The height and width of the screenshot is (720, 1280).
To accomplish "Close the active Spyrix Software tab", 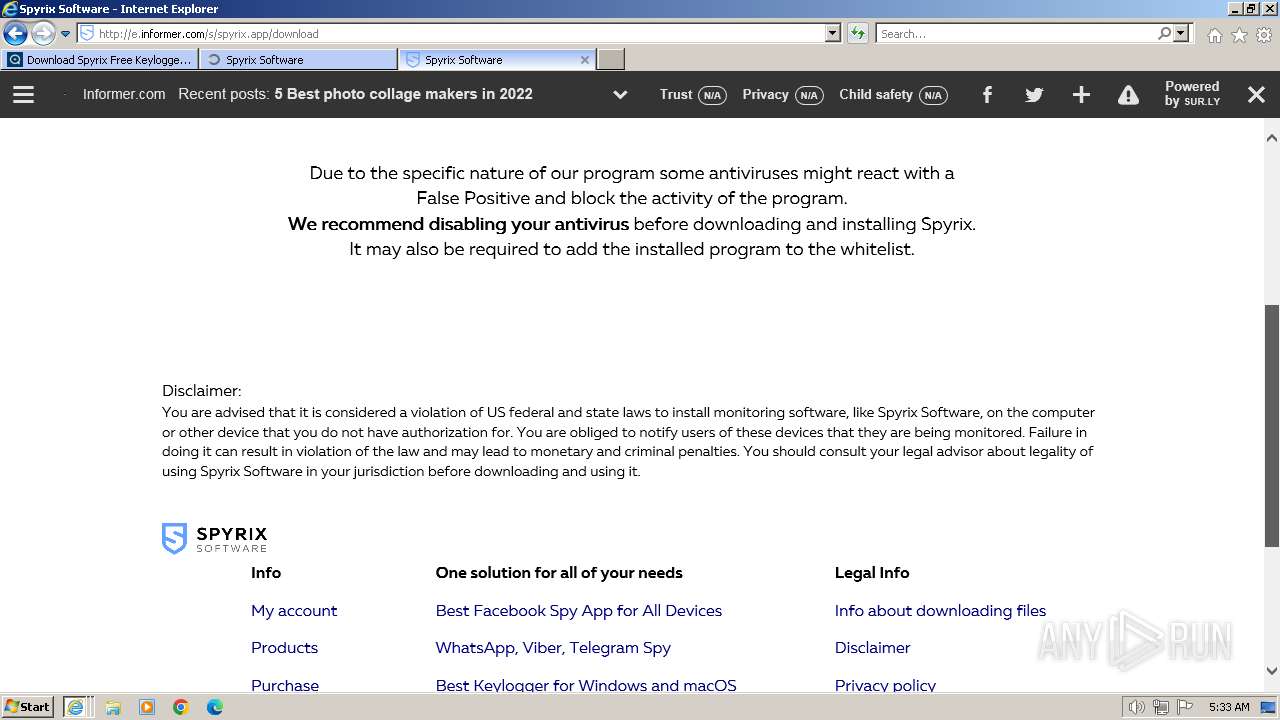I will pos(585,60).
